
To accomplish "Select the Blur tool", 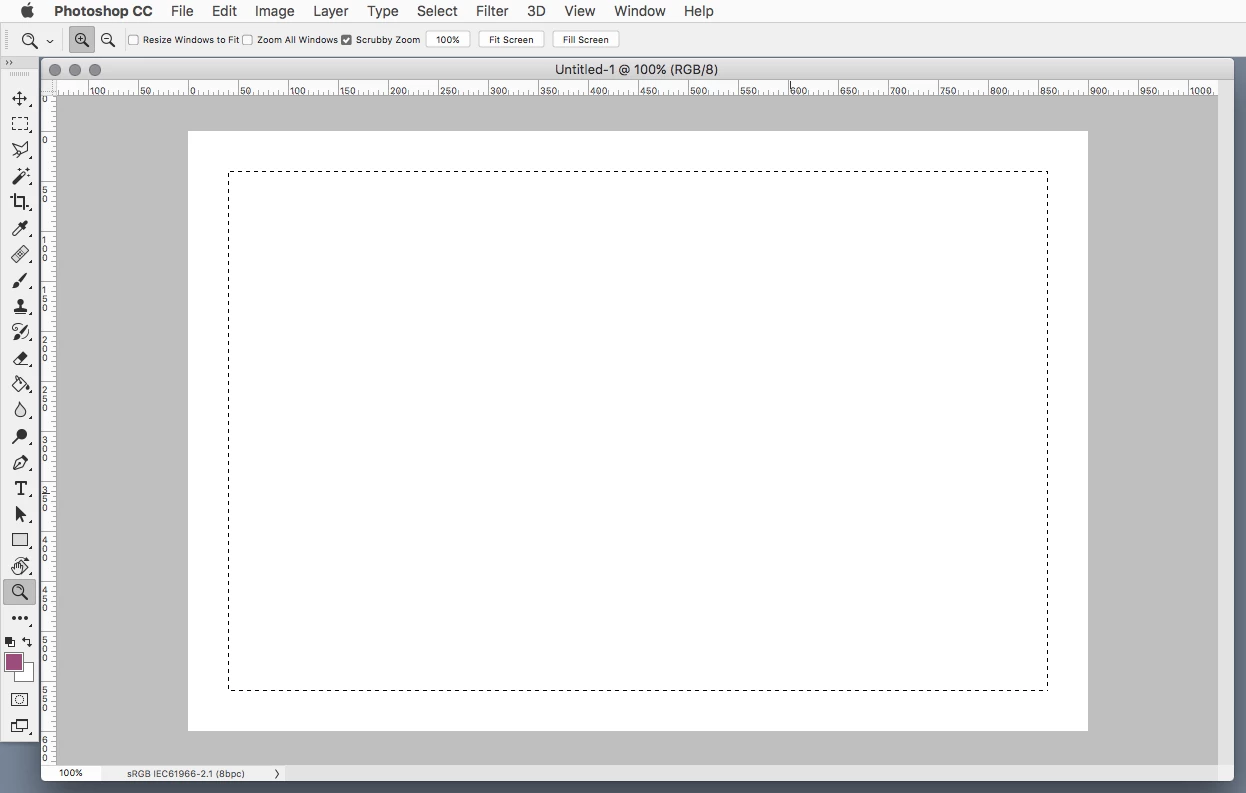I will coord(19,410).
